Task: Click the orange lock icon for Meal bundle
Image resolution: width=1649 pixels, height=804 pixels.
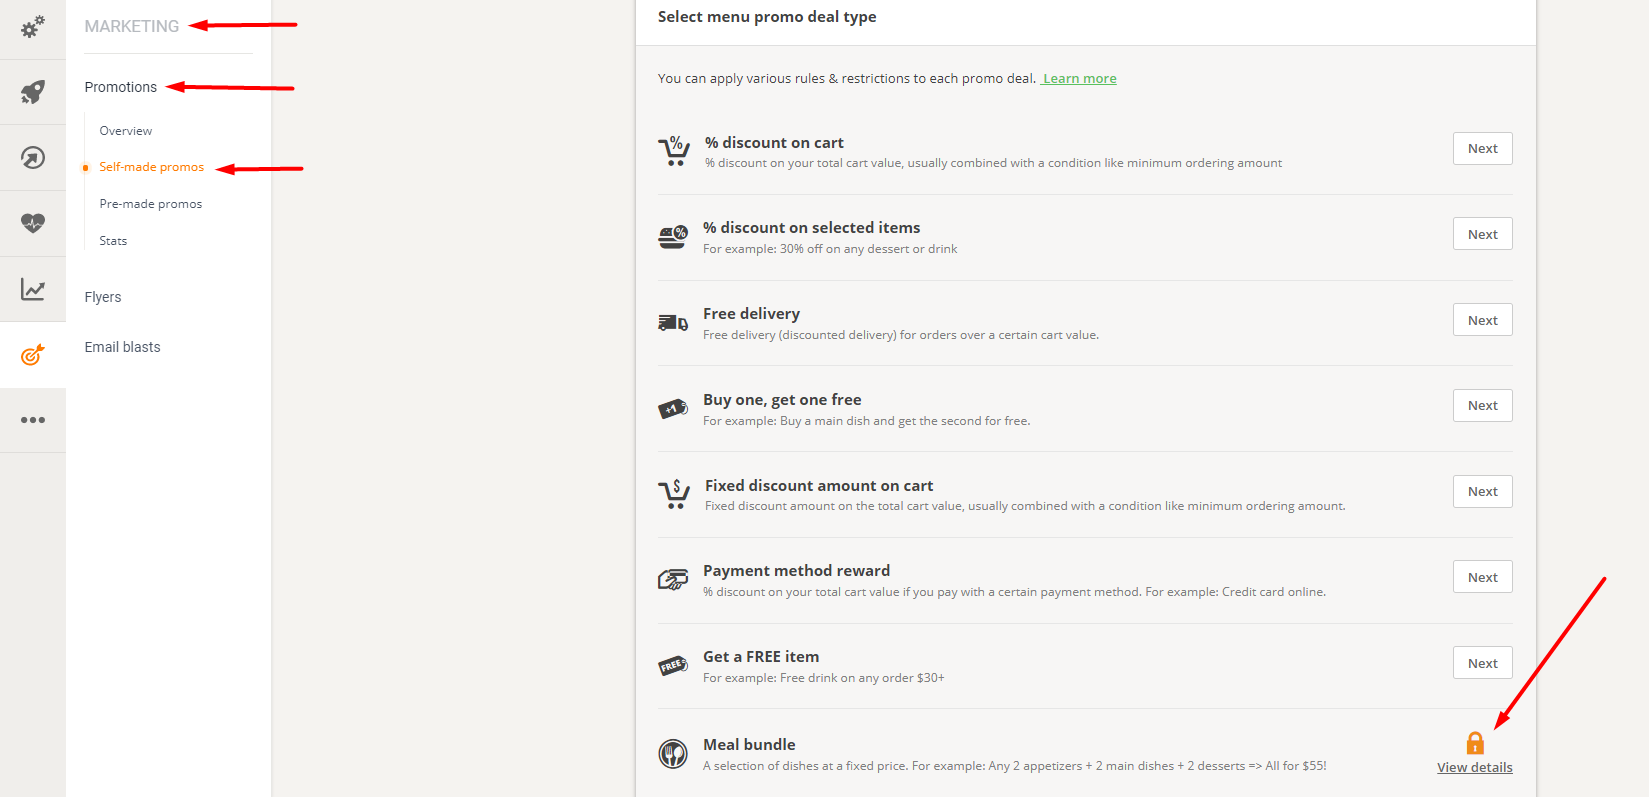Action: click(1475, 742)
